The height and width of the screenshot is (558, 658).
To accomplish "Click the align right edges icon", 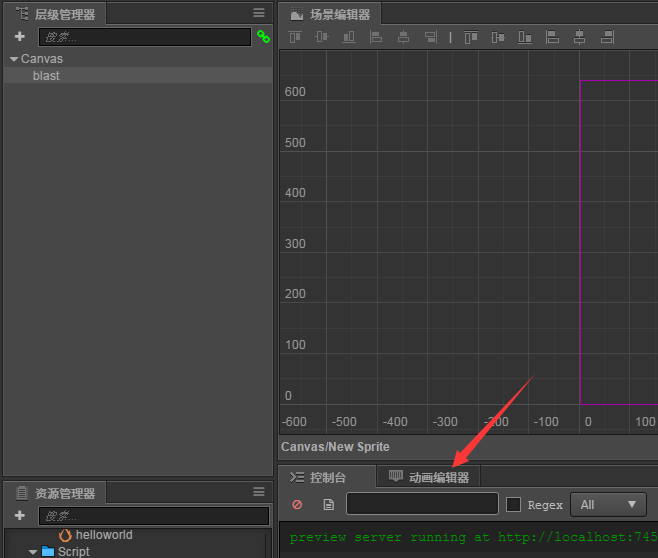I will coord(431,37).
